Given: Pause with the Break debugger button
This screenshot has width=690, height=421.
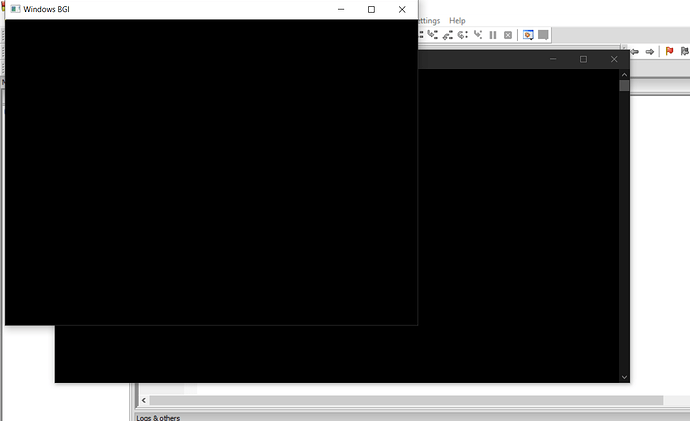Looking at the screenshot, I should click(x=493, y=35).
